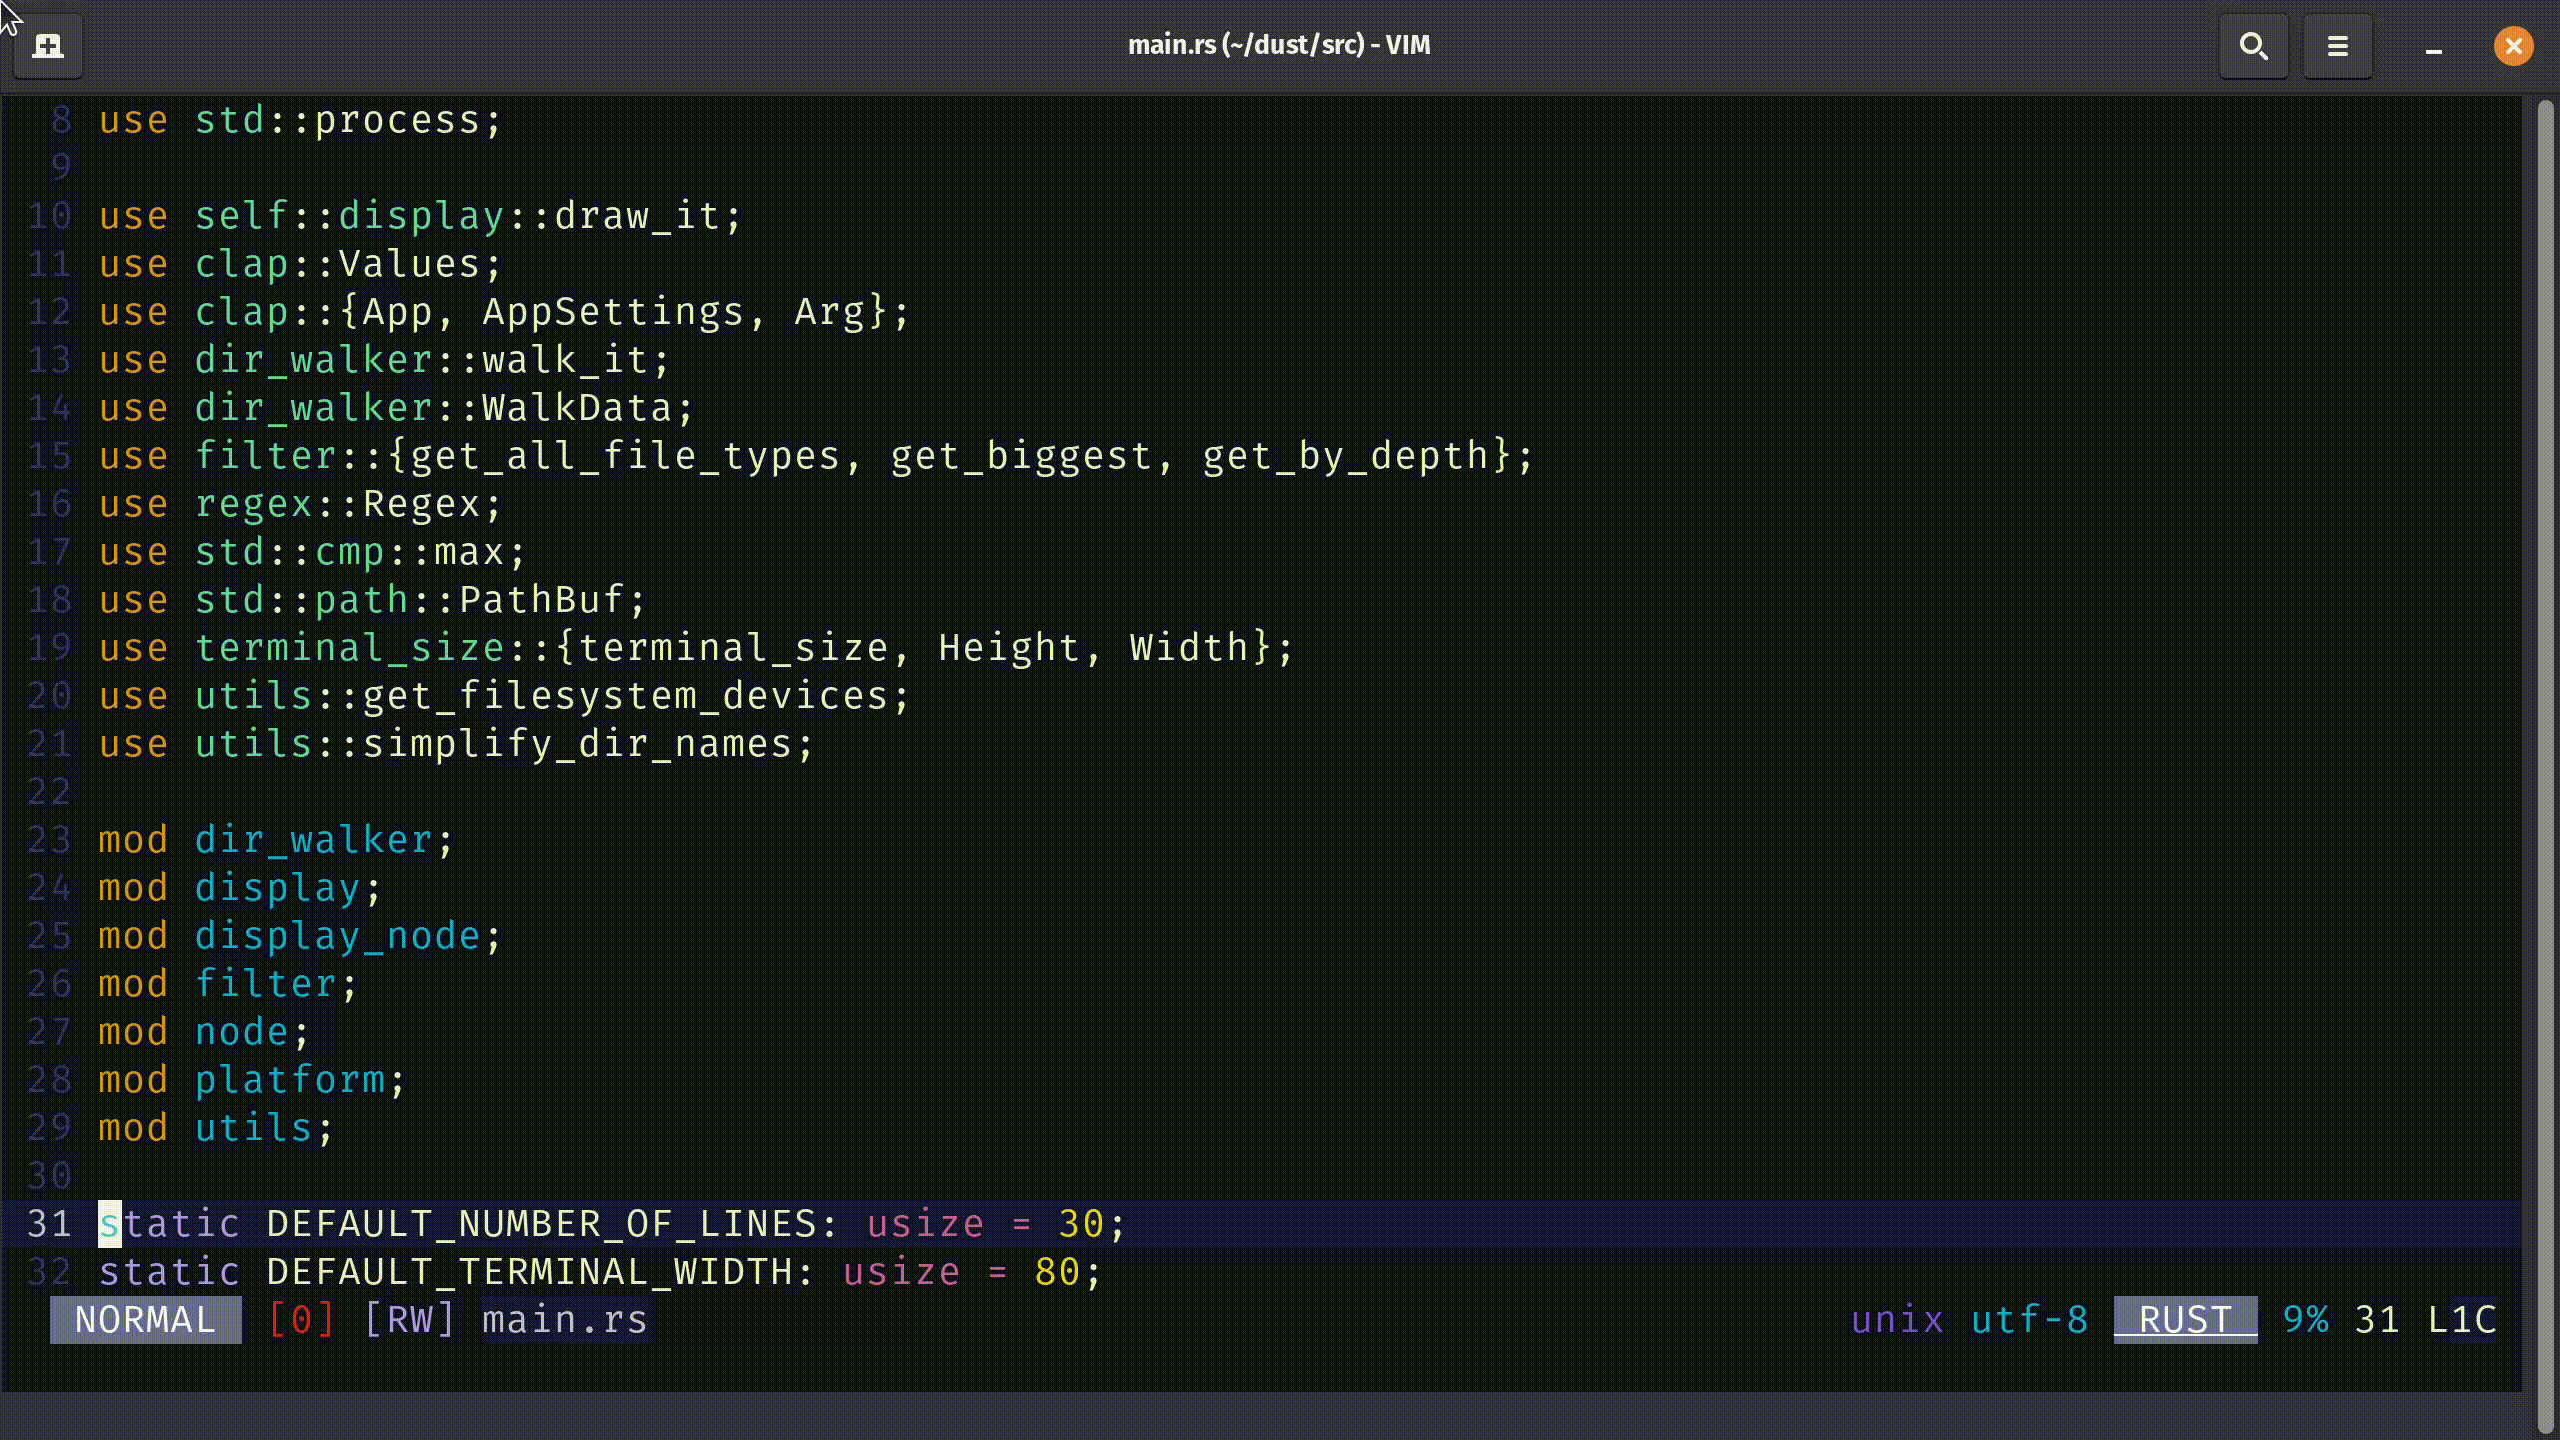Open a new terminal tab
Viewport: 2560px width, 1440px height.
click(x=47, y=44)
